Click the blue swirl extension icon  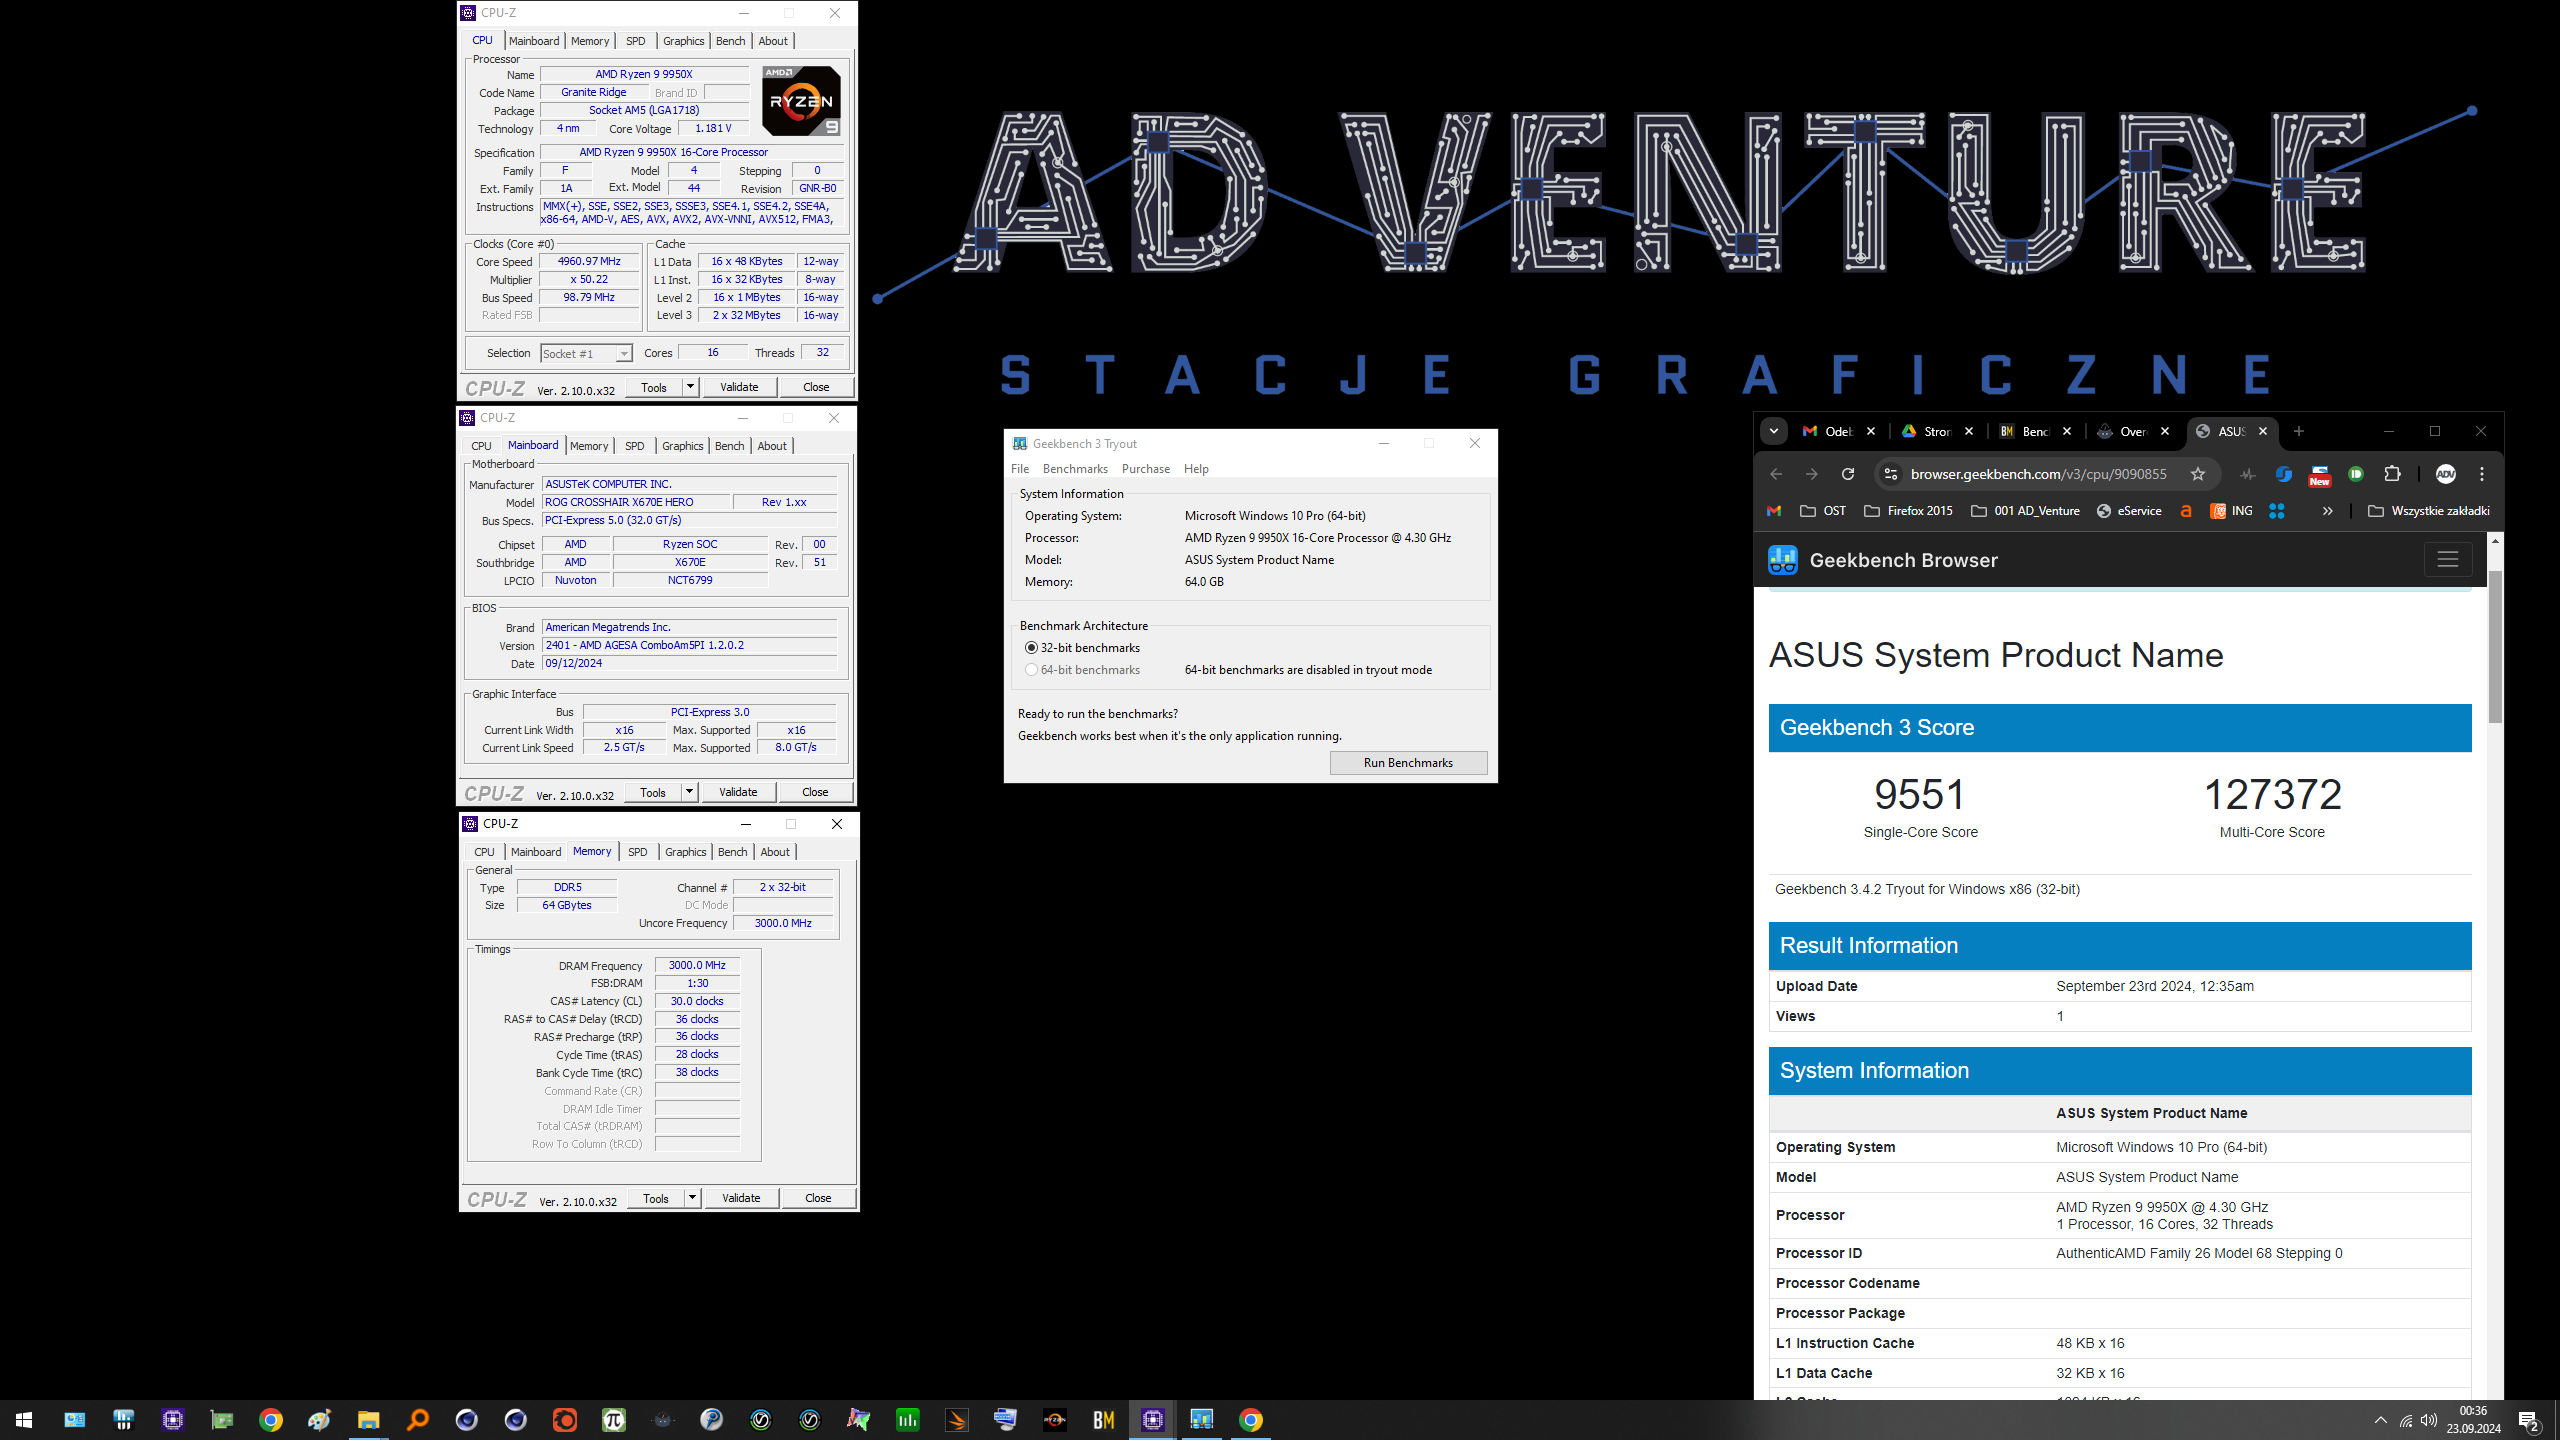point(2283,474)
